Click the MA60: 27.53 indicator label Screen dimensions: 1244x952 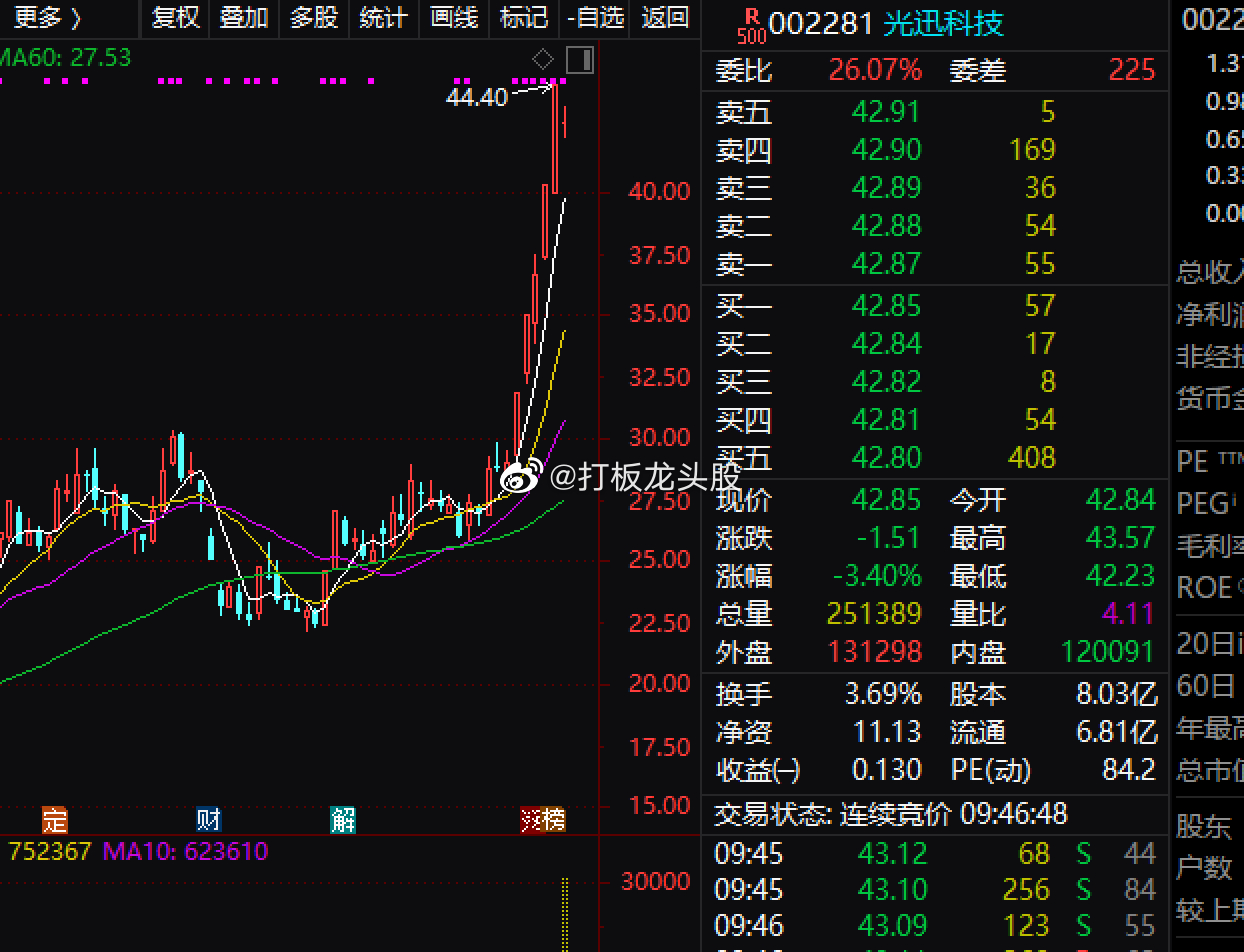[x=66, y=58]
